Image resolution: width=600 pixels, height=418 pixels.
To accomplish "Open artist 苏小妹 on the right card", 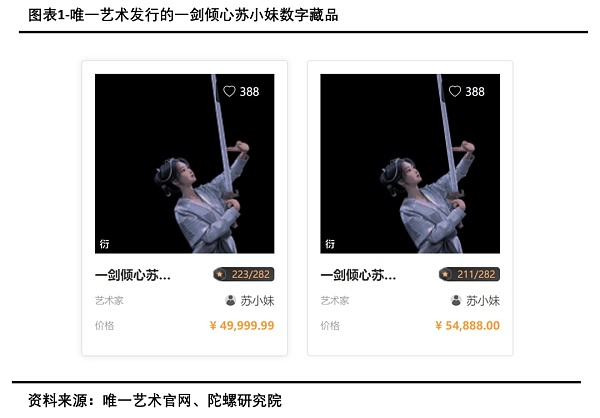I will click(x=483, y=301).
